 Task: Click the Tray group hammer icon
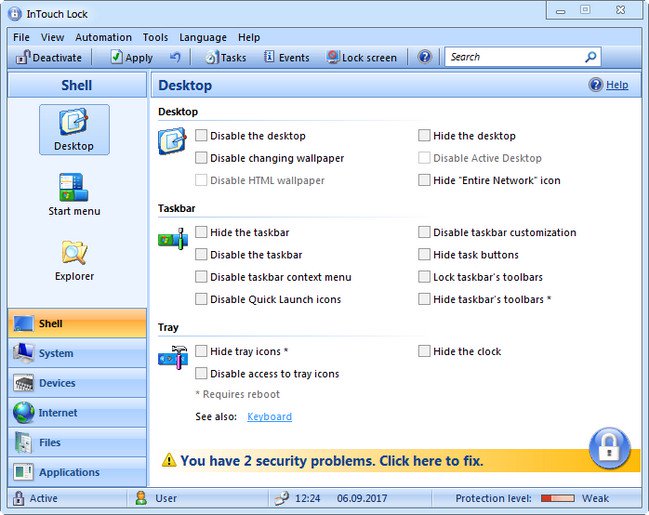pyautogui.click(x=173, y=357)
